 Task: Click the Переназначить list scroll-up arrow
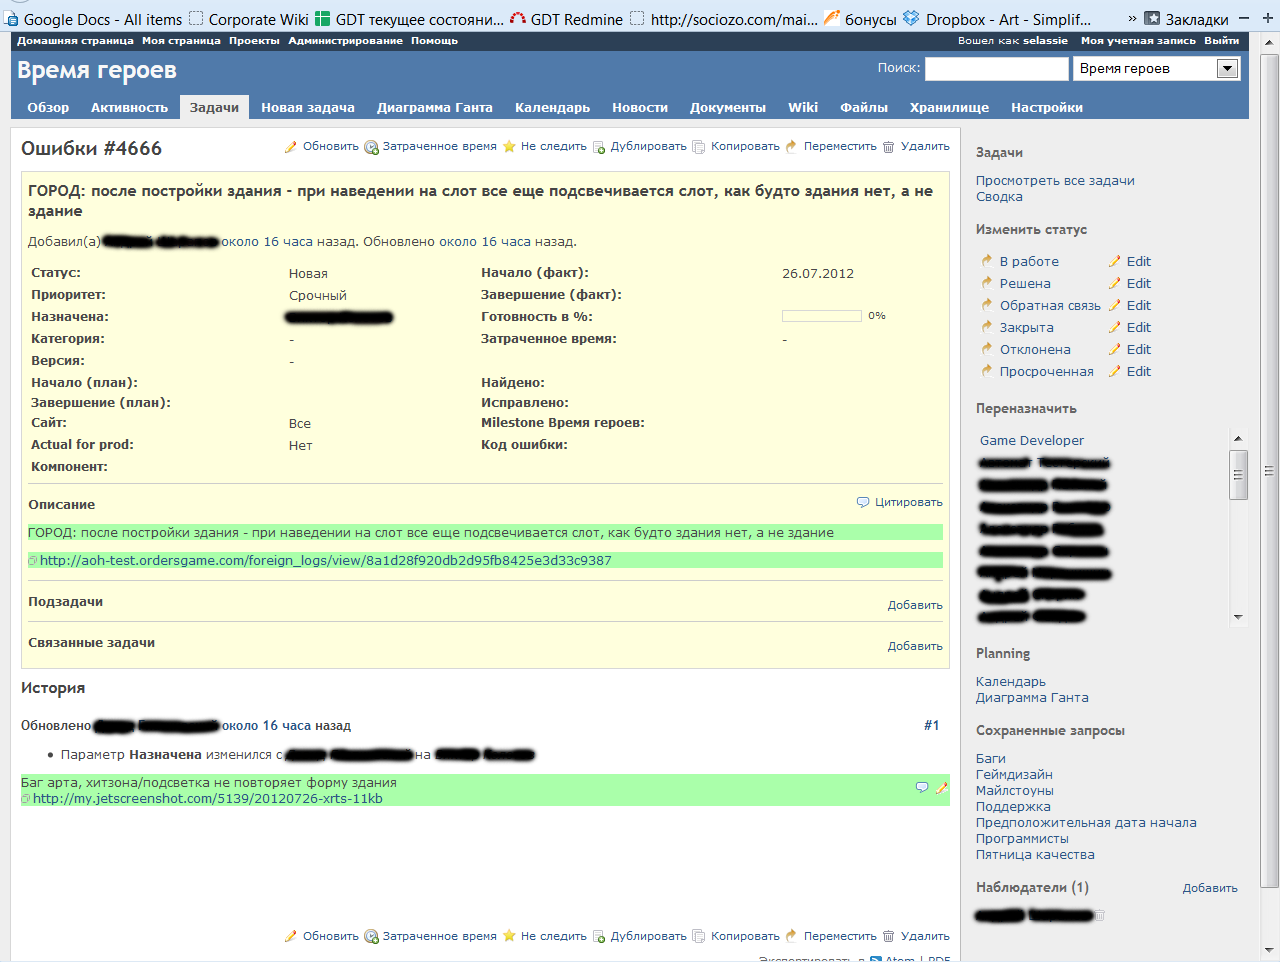click(x=1238, y=438)
